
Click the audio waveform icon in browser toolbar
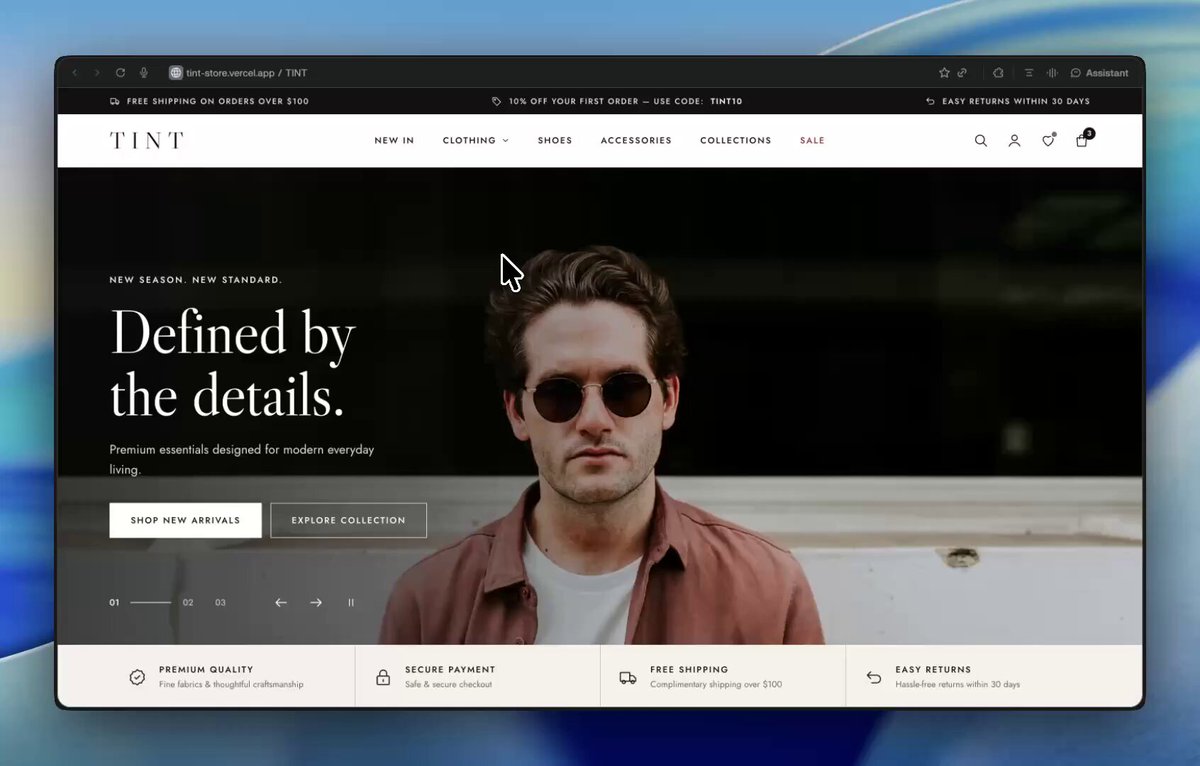coord(1052,73)
